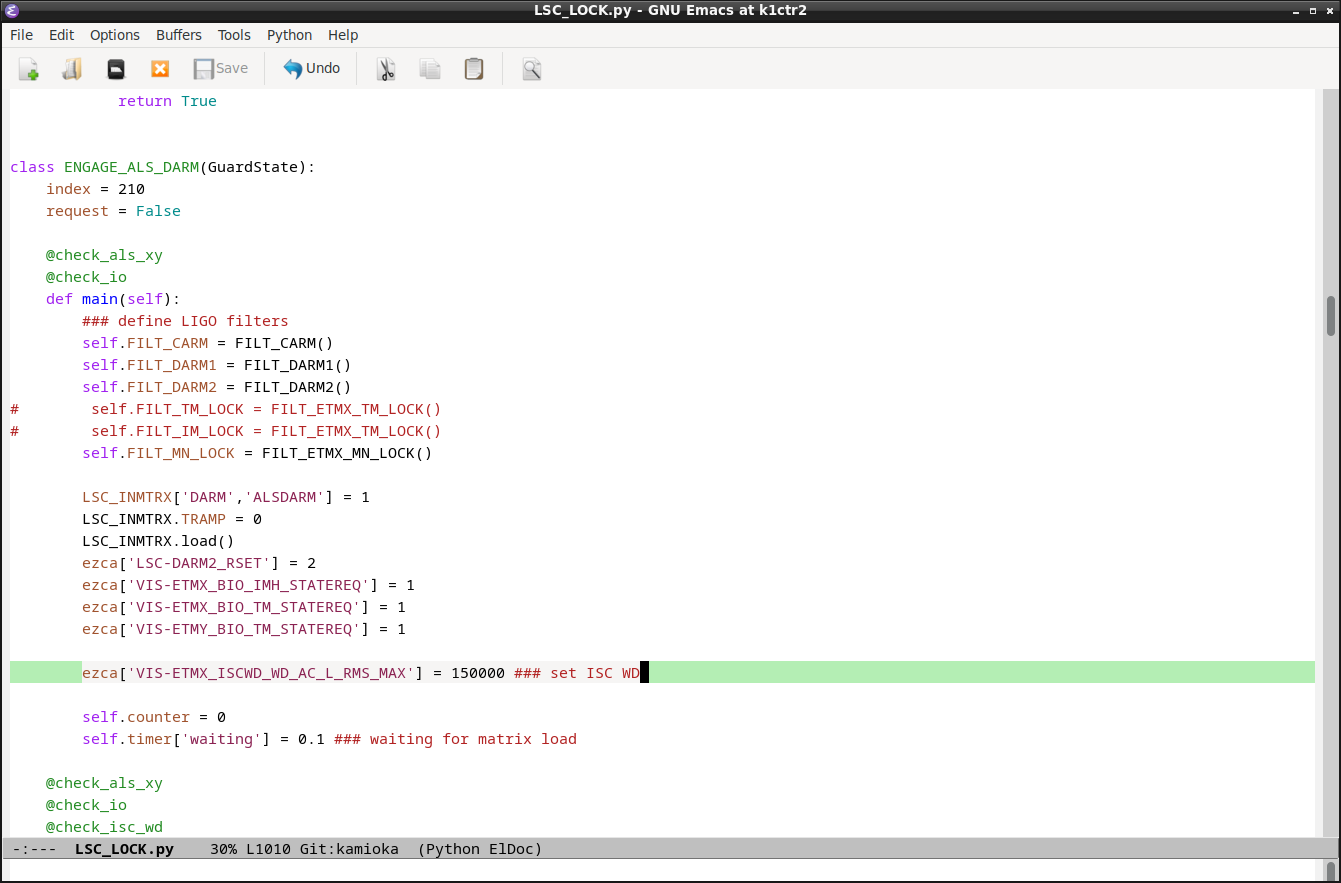Click the Undo toolbar button
Viewport: 1341px width, 883px height.
[x=312, y=69]
